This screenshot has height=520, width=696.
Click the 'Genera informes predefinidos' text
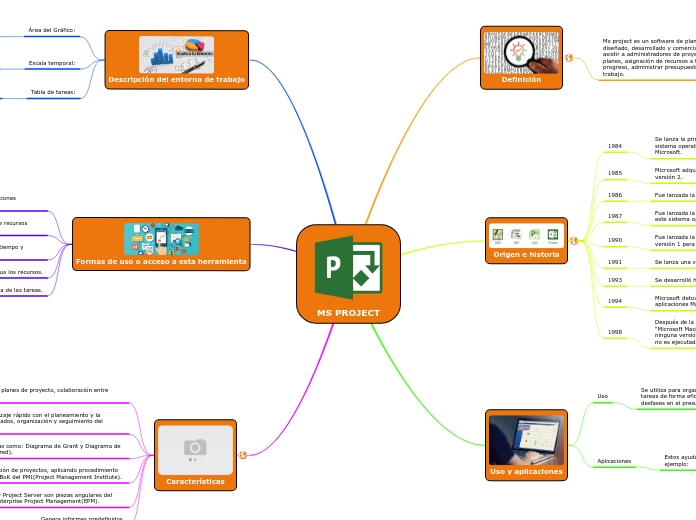pyautogui.click(x=81, y=518)
